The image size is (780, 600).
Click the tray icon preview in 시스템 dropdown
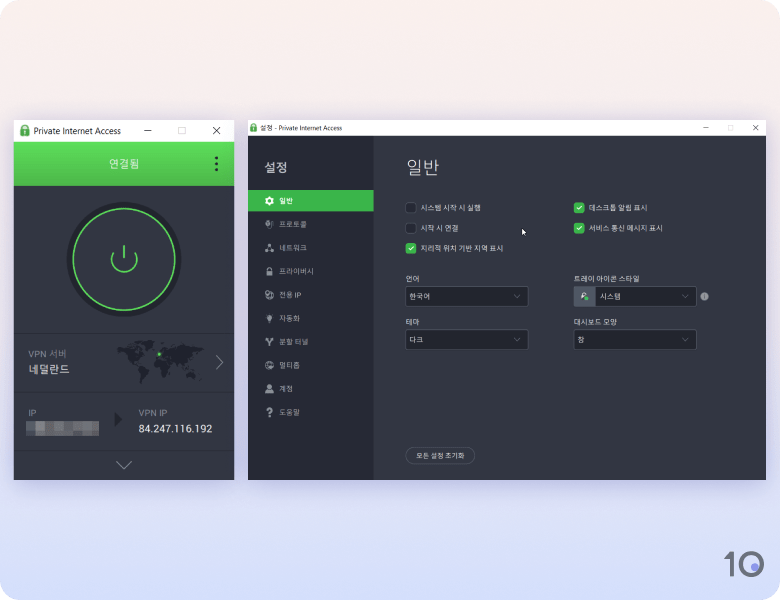[x=585, y=297]
